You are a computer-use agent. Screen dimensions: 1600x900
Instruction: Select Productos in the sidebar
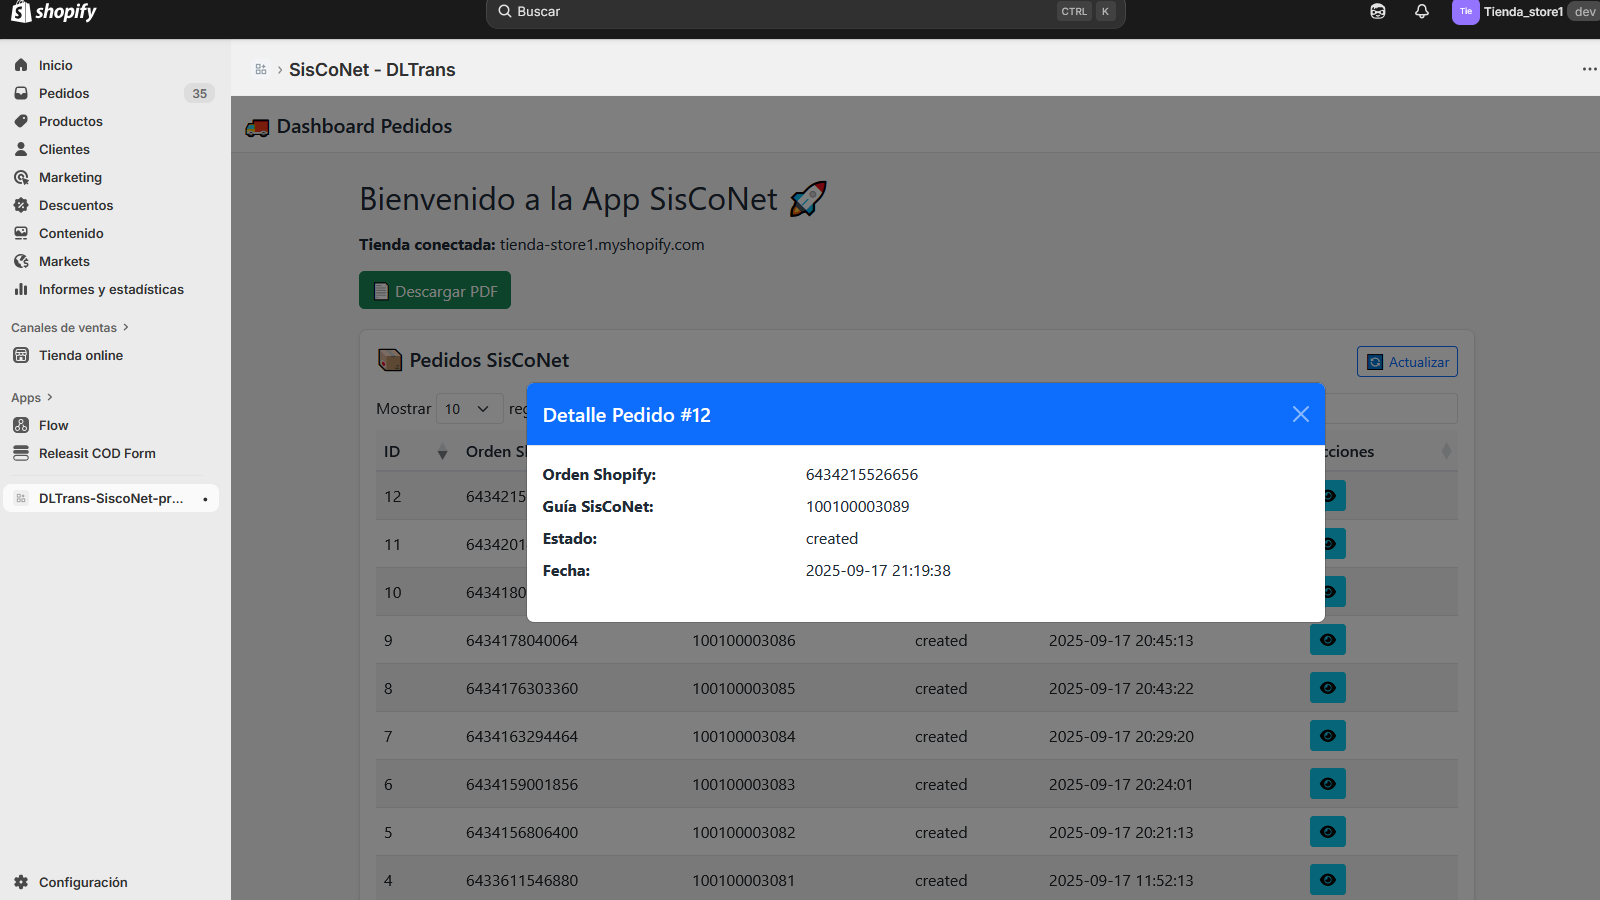click(x=70, y=121)
